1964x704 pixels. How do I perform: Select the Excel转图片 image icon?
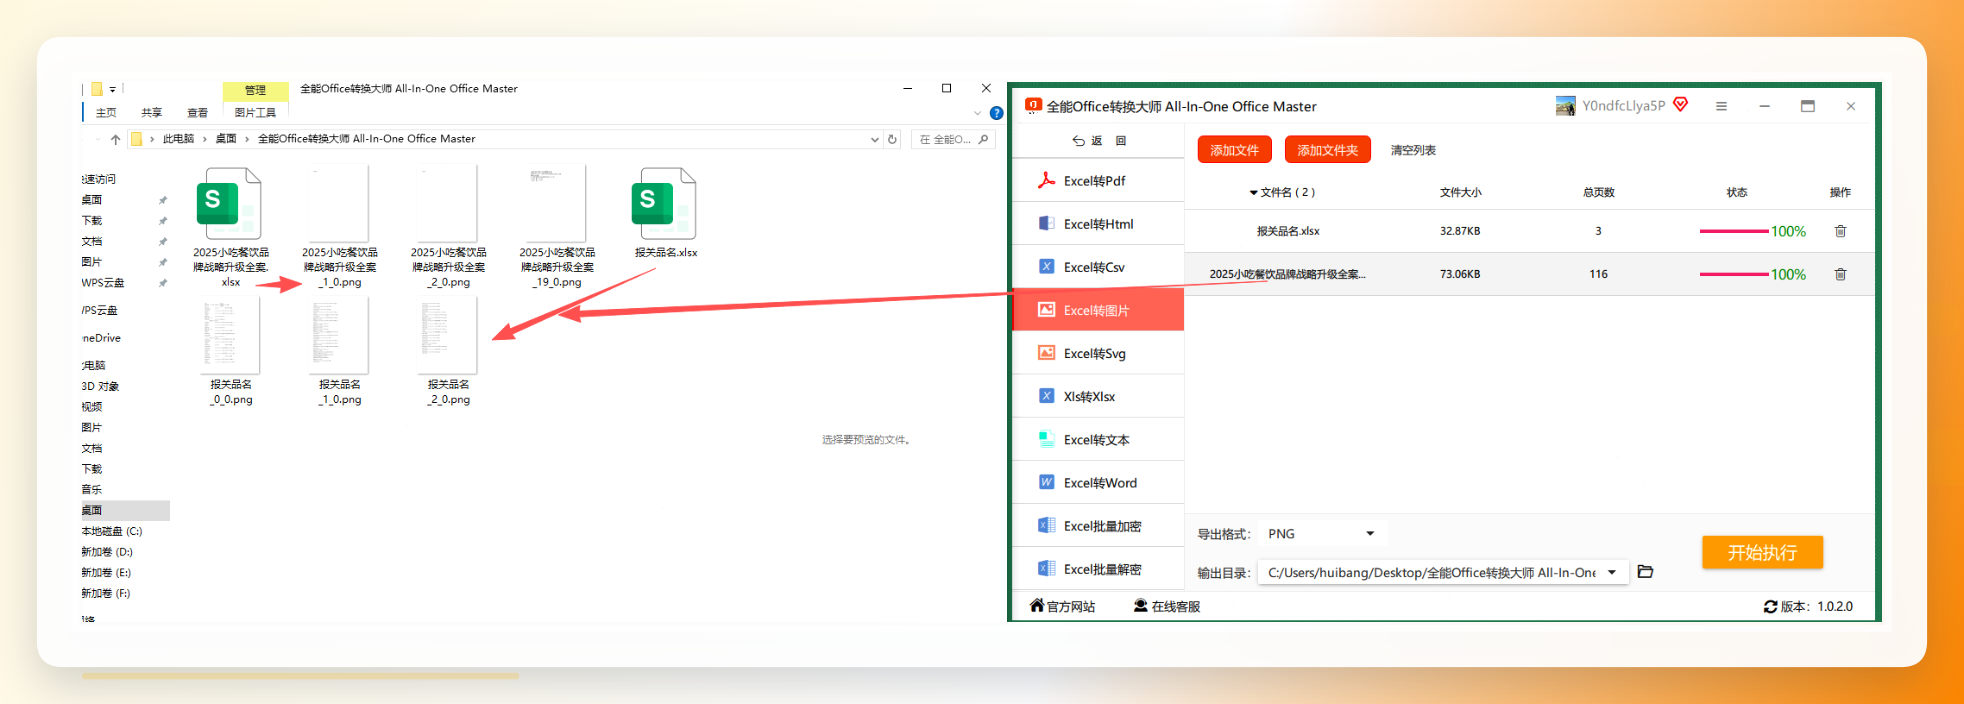(x=1046, y=310)
